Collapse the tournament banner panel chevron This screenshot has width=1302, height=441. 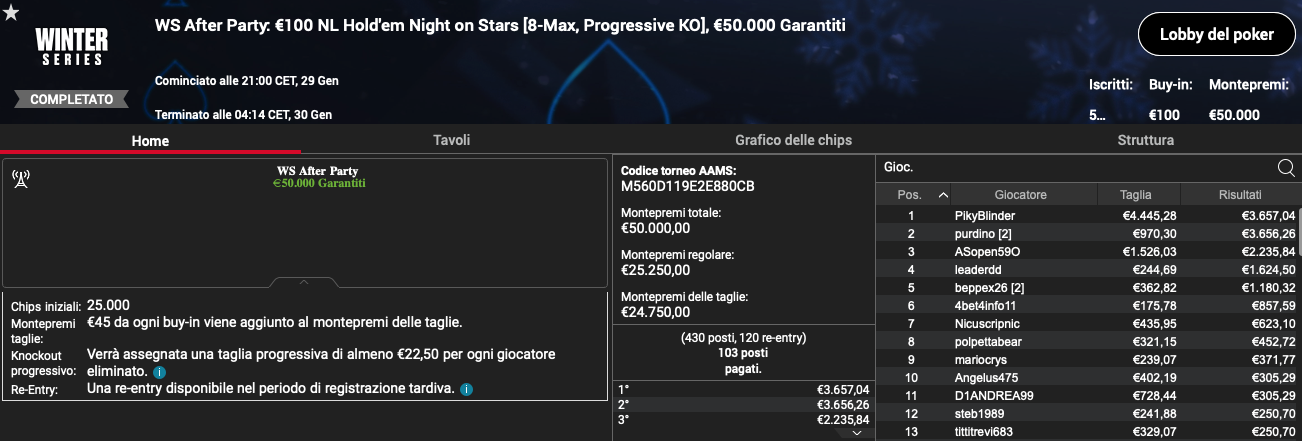pos(305,282)
